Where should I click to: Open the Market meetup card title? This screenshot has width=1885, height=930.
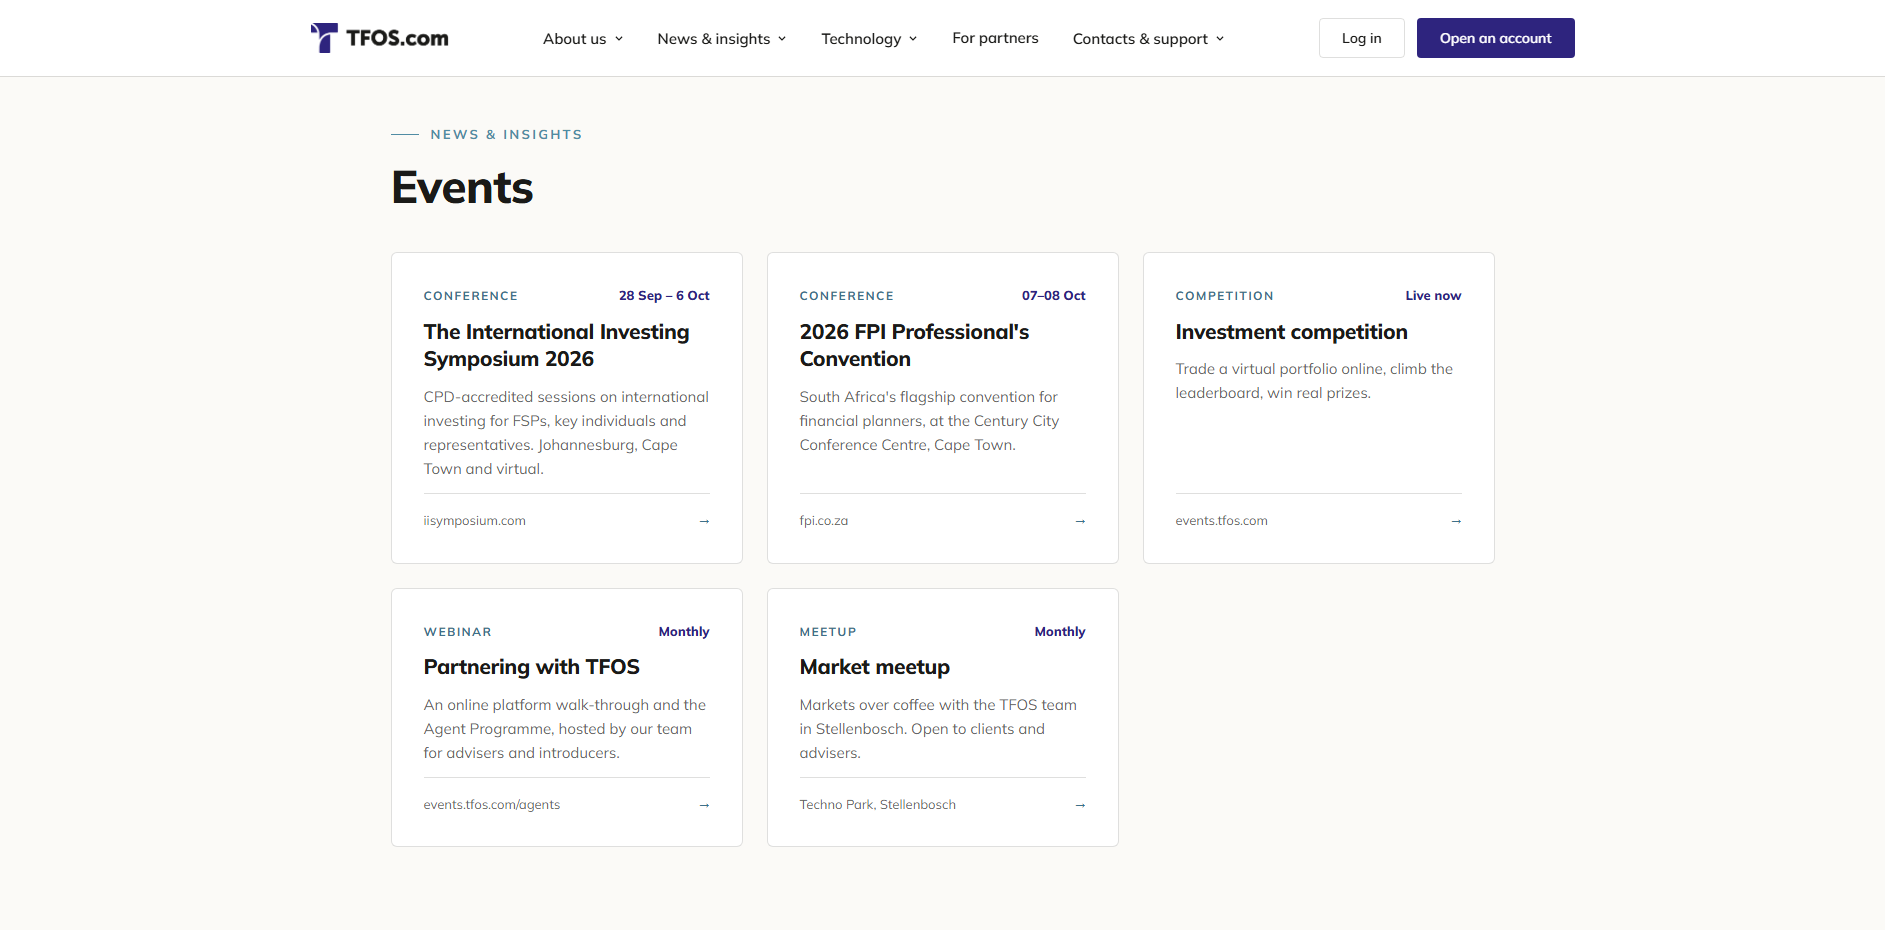click(874, 667)
